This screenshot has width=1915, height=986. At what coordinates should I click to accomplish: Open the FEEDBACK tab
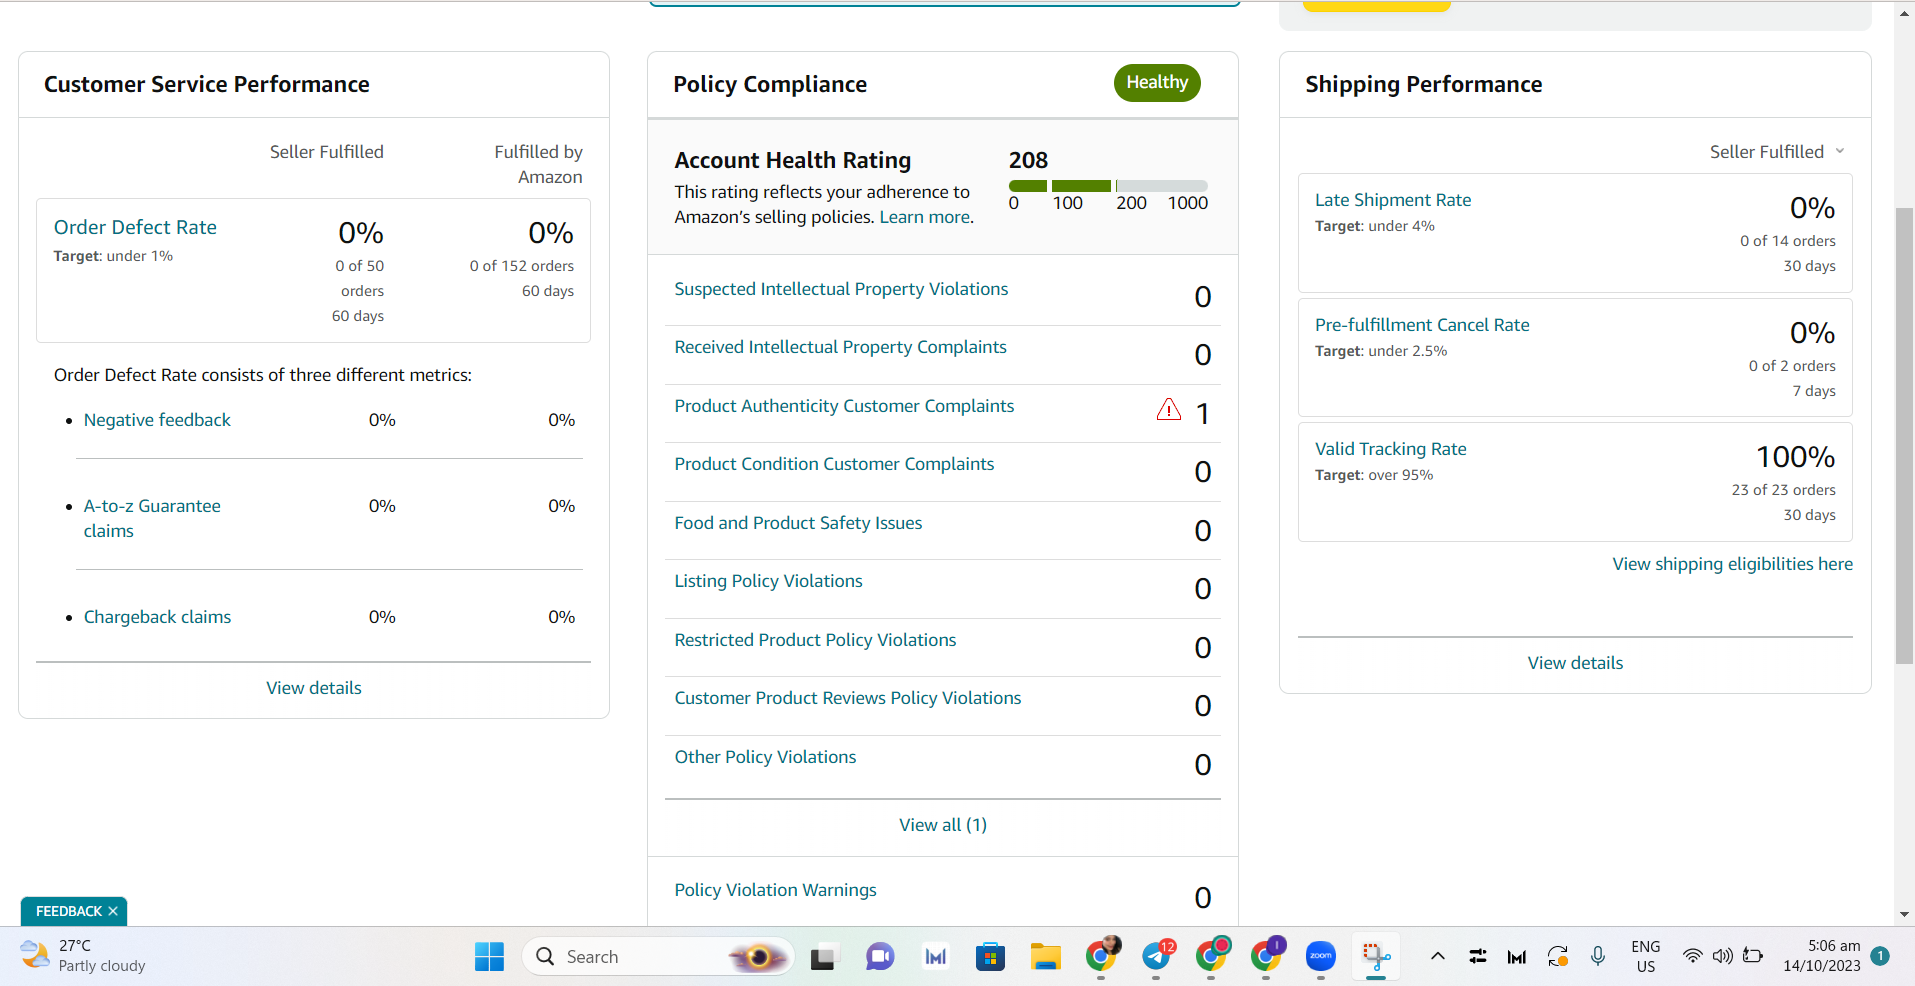(x=68, y=911)
